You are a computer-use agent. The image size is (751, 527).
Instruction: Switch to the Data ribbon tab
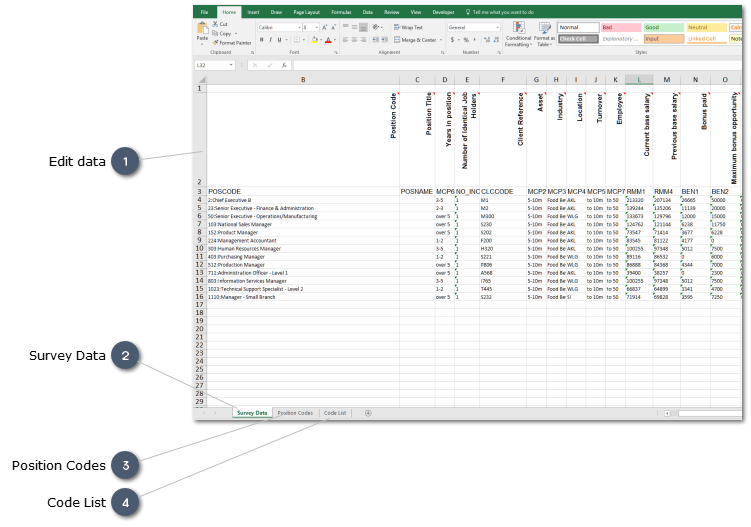point(367,12)
